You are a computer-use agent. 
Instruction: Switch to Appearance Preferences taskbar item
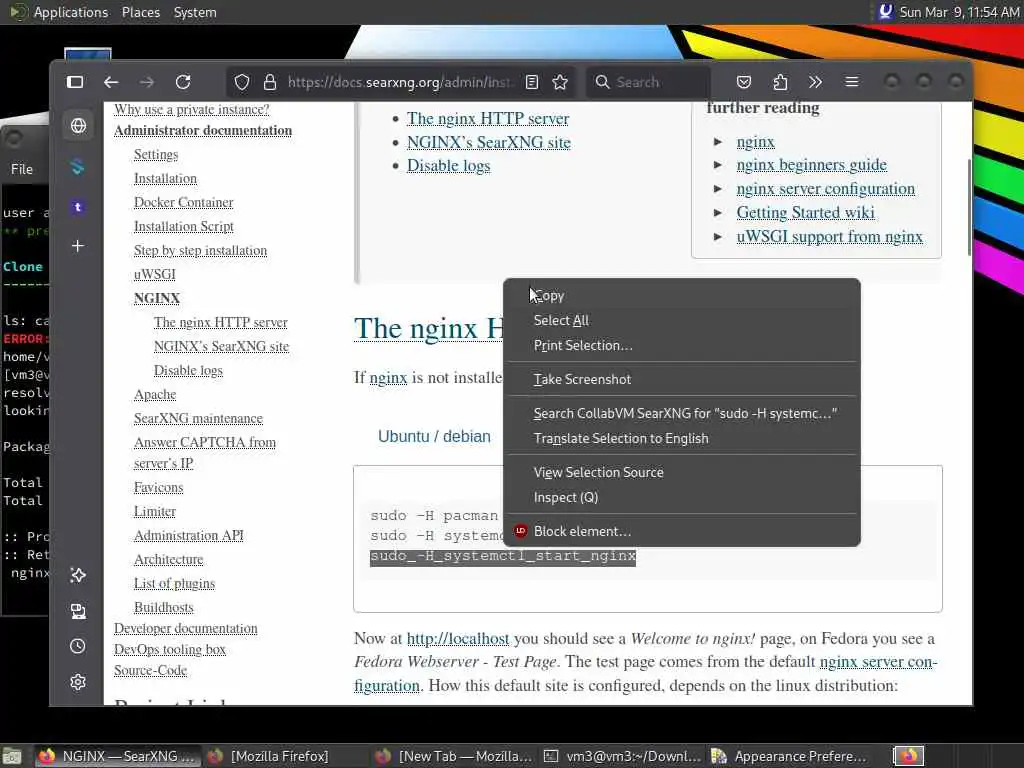coord(790,756)
